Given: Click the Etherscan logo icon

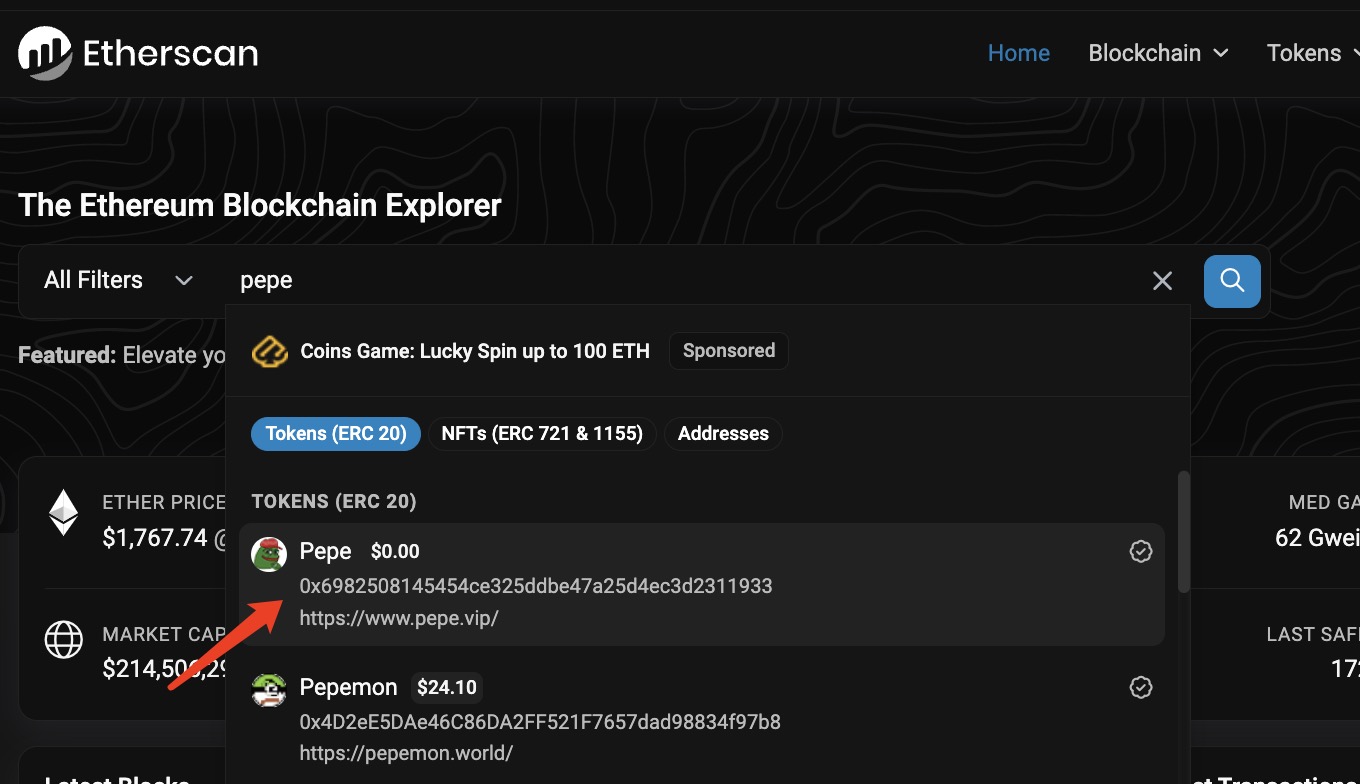Looking at the screenshot, I should coord(45,53).
